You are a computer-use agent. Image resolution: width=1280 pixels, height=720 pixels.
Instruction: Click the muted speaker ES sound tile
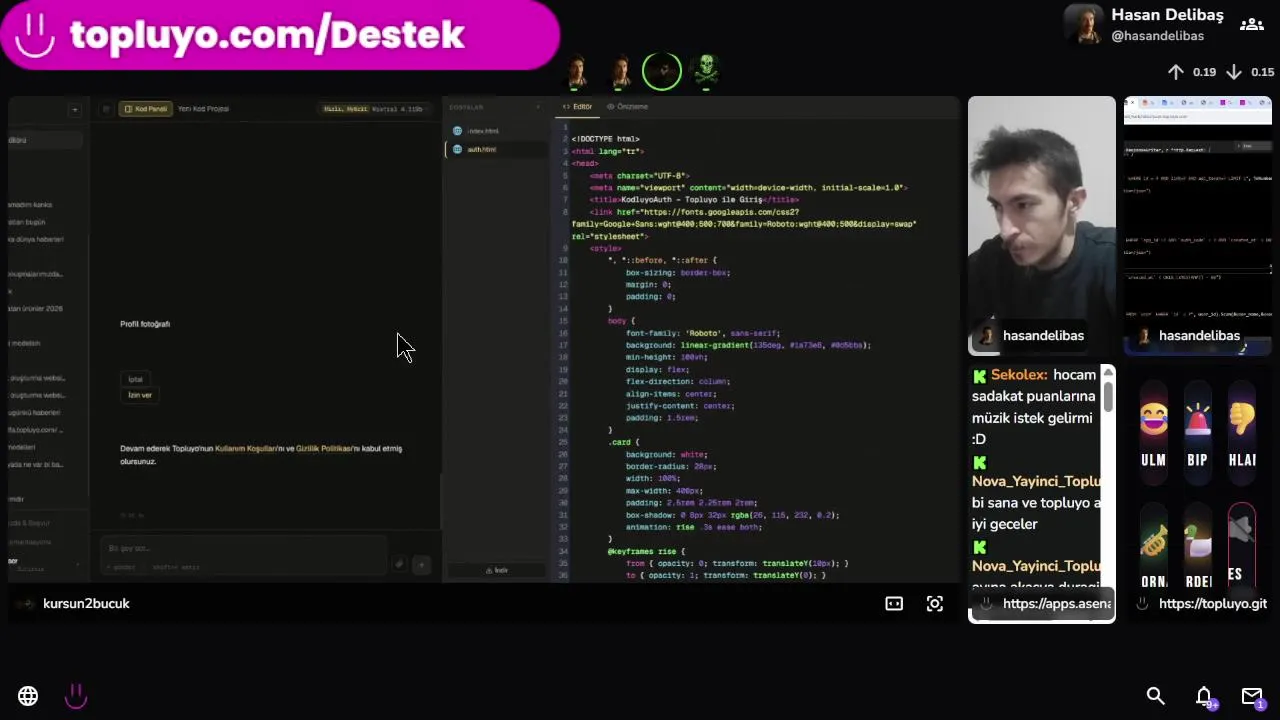point(1241,546)
